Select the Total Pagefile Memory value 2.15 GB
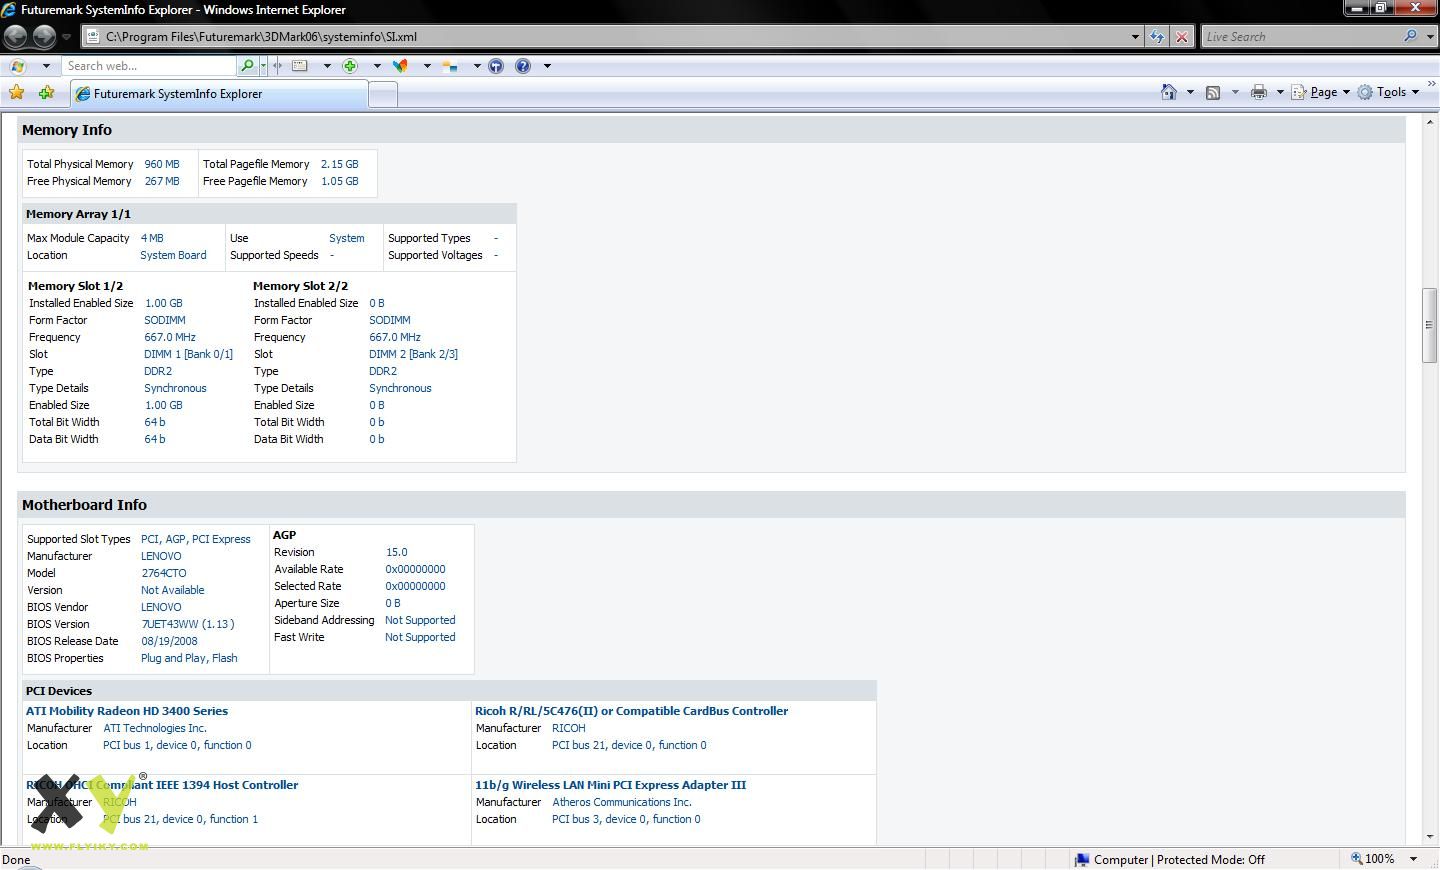1440x870 pixels. pyautogui.click(x=339, y=164)
